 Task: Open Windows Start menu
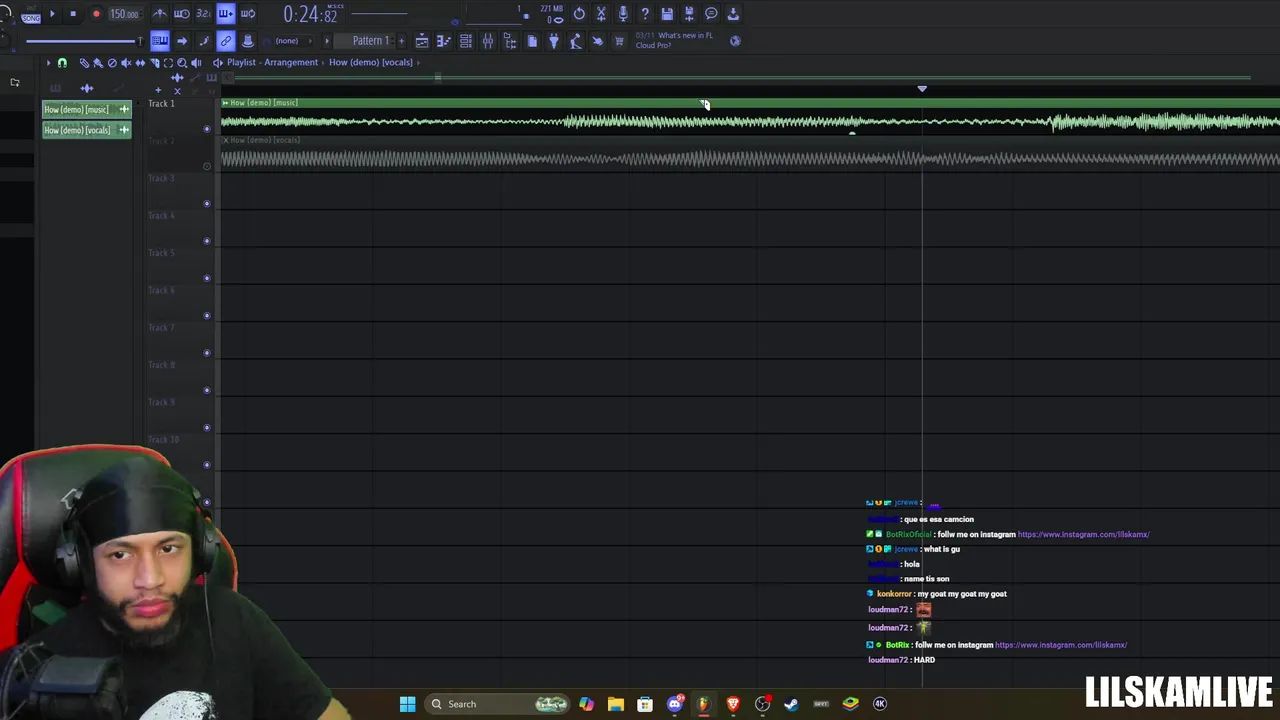(407, 704)
